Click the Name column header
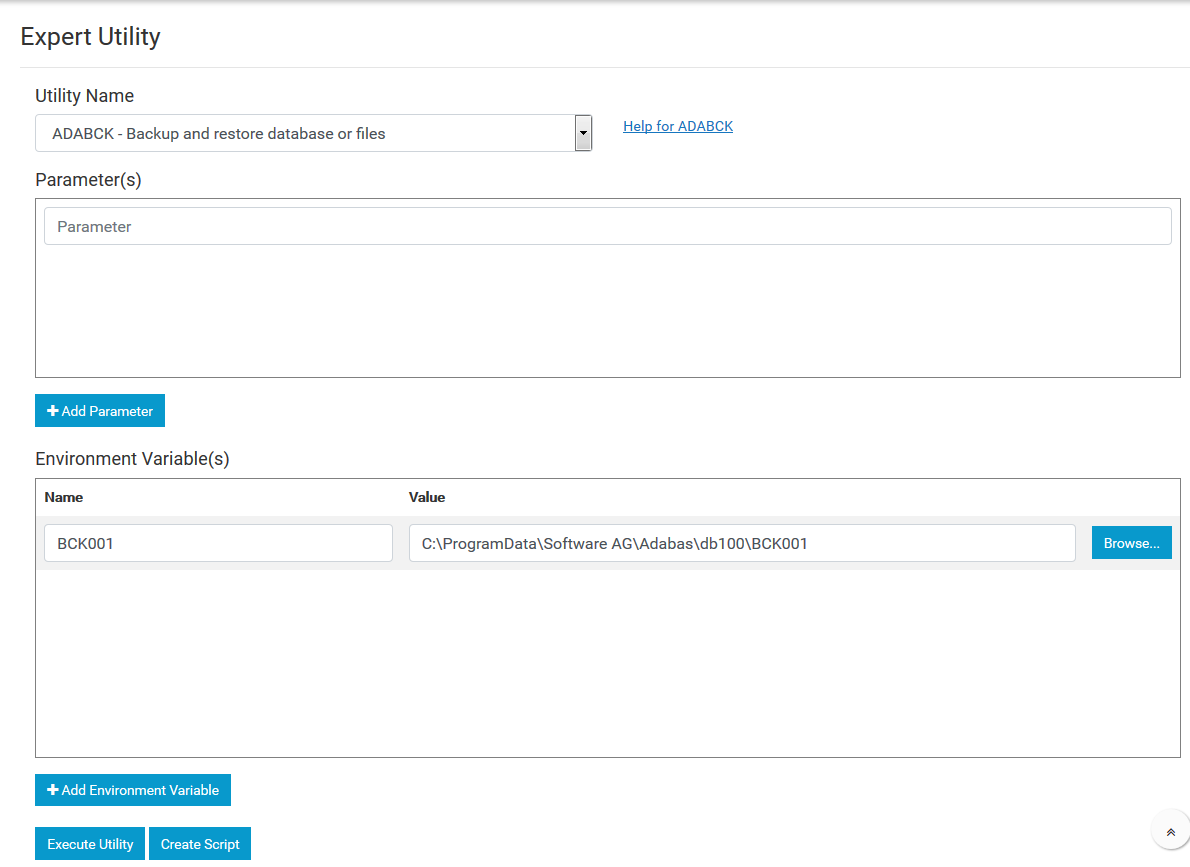This screenshot has height=867, width=1190. pos(64,497)
